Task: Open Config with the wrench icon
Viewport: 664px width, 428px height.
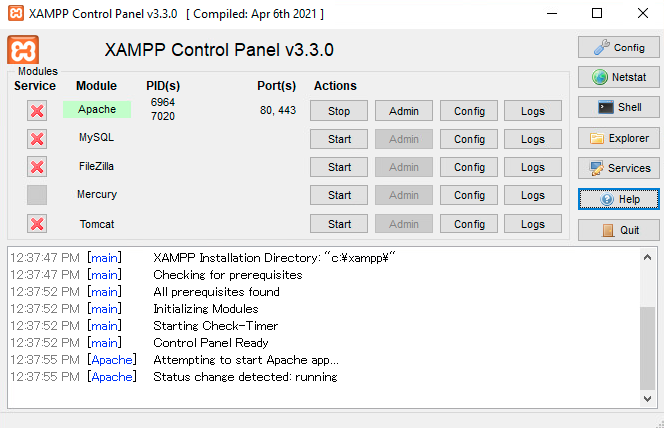Action: click(x=619, y=47)
